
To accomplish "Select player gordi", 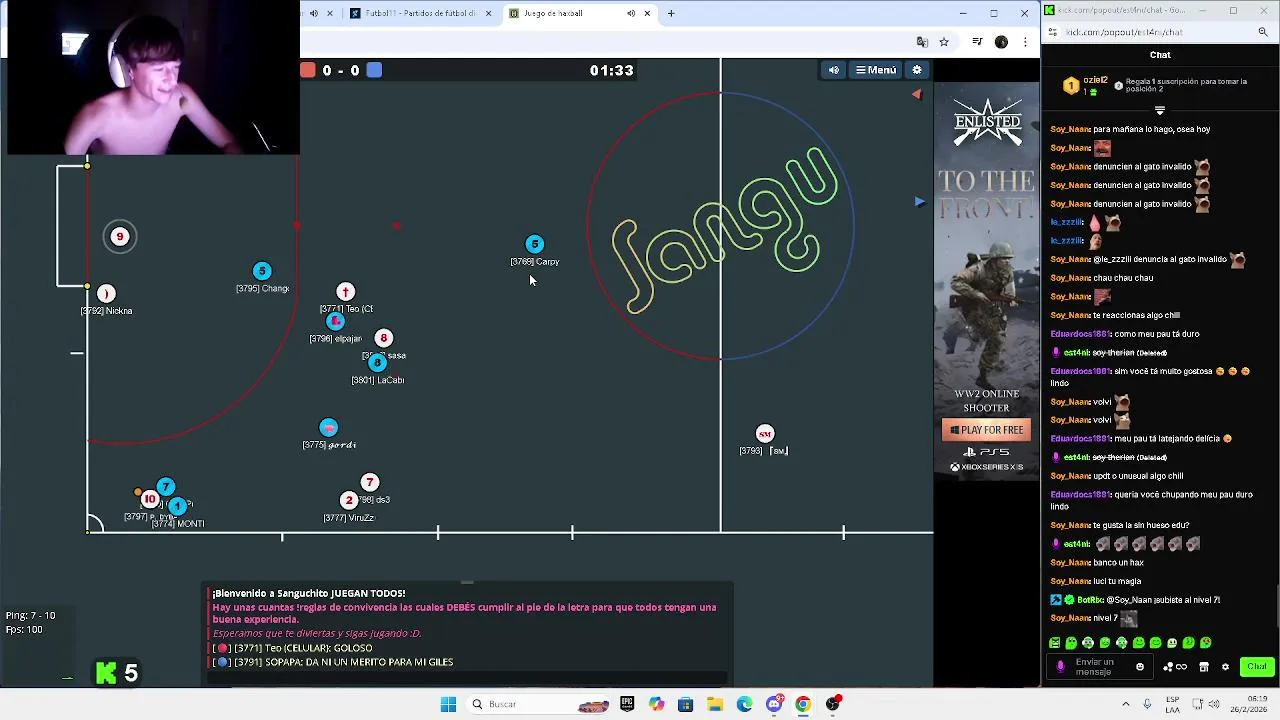I will pos(328,428).
